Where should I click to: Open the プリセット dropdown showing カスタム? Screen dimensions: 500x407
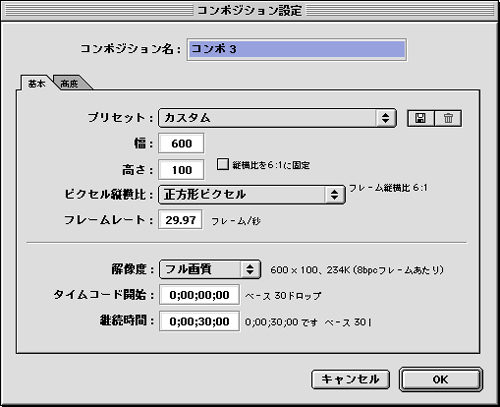pos(277,118)
